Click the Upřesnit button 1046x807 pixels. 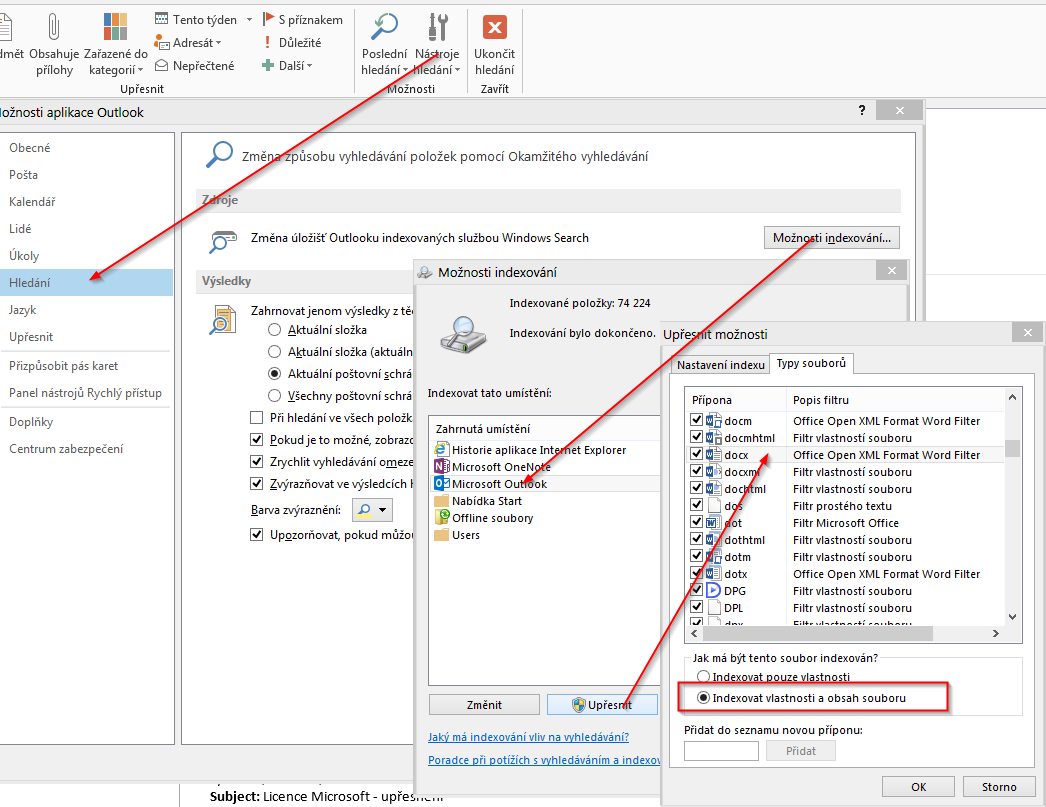point(602,704)
